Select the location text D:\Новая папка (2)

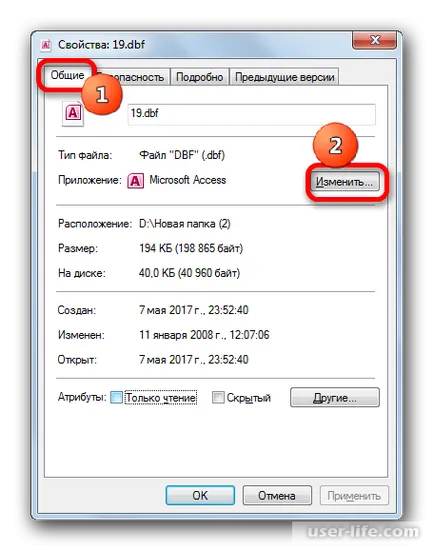[185, 224]
